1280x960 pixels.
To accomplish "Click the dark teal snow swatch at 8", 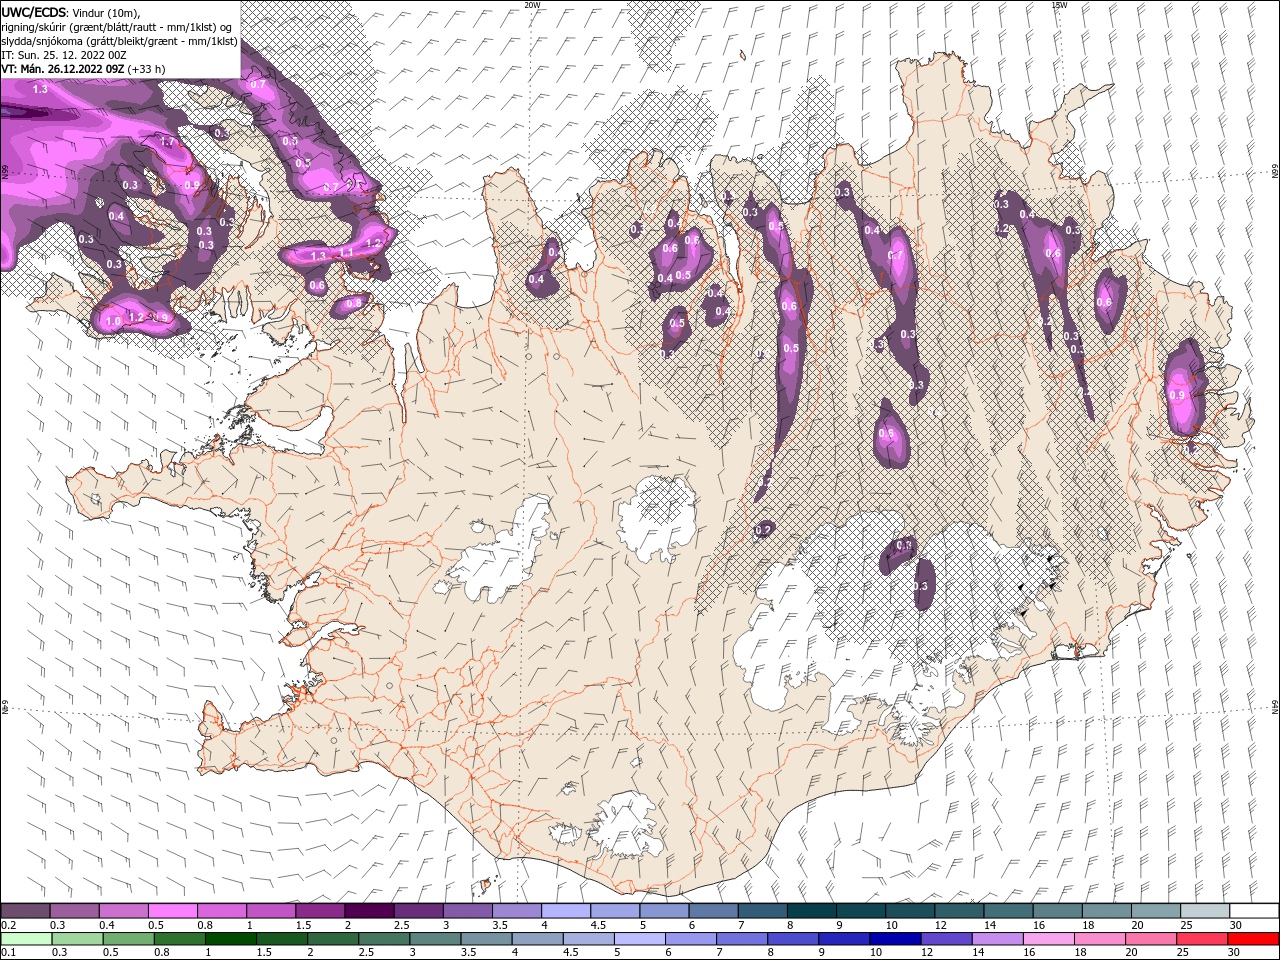I will (811, 911).
